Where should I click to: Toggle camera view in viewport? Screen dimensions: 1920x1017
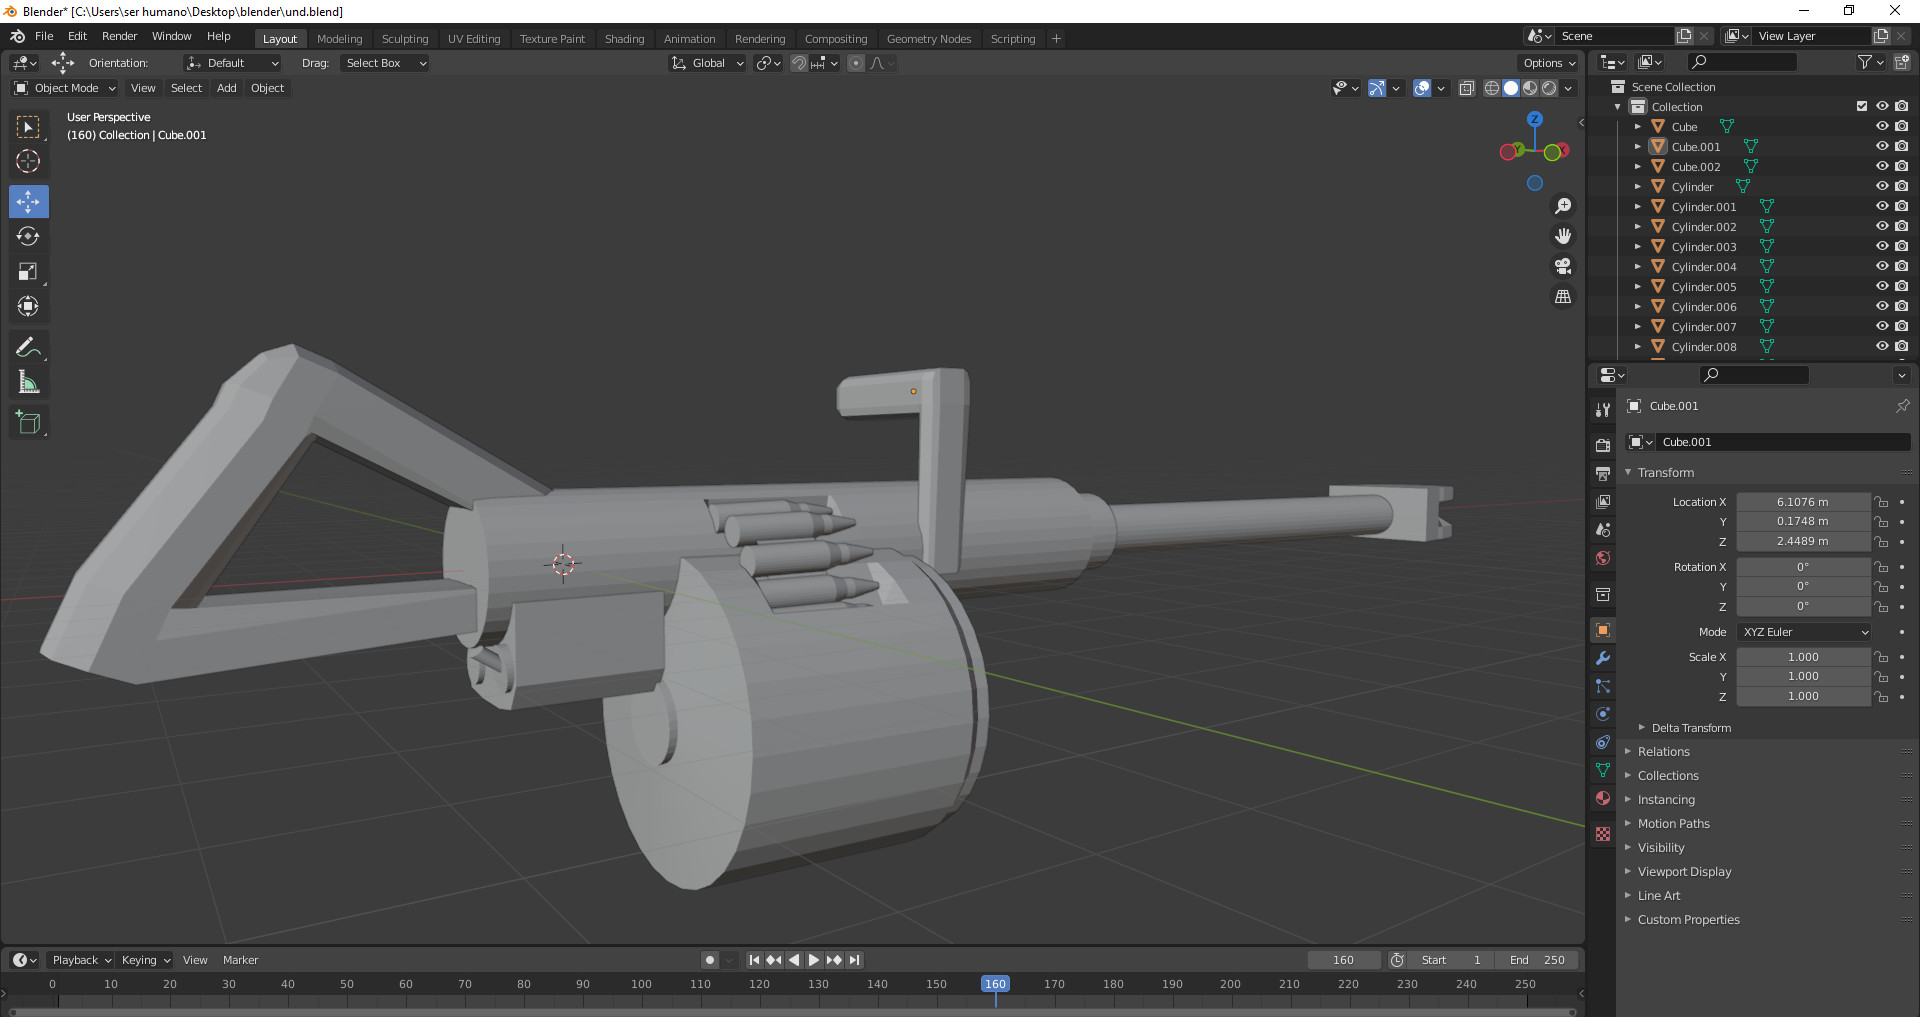(1562, 266)
